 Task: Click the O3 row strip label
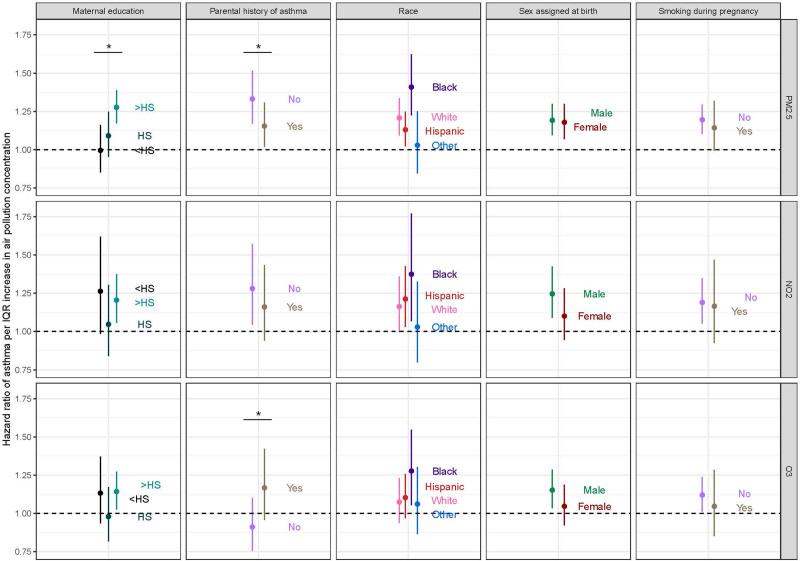click(x=790, y=472)
